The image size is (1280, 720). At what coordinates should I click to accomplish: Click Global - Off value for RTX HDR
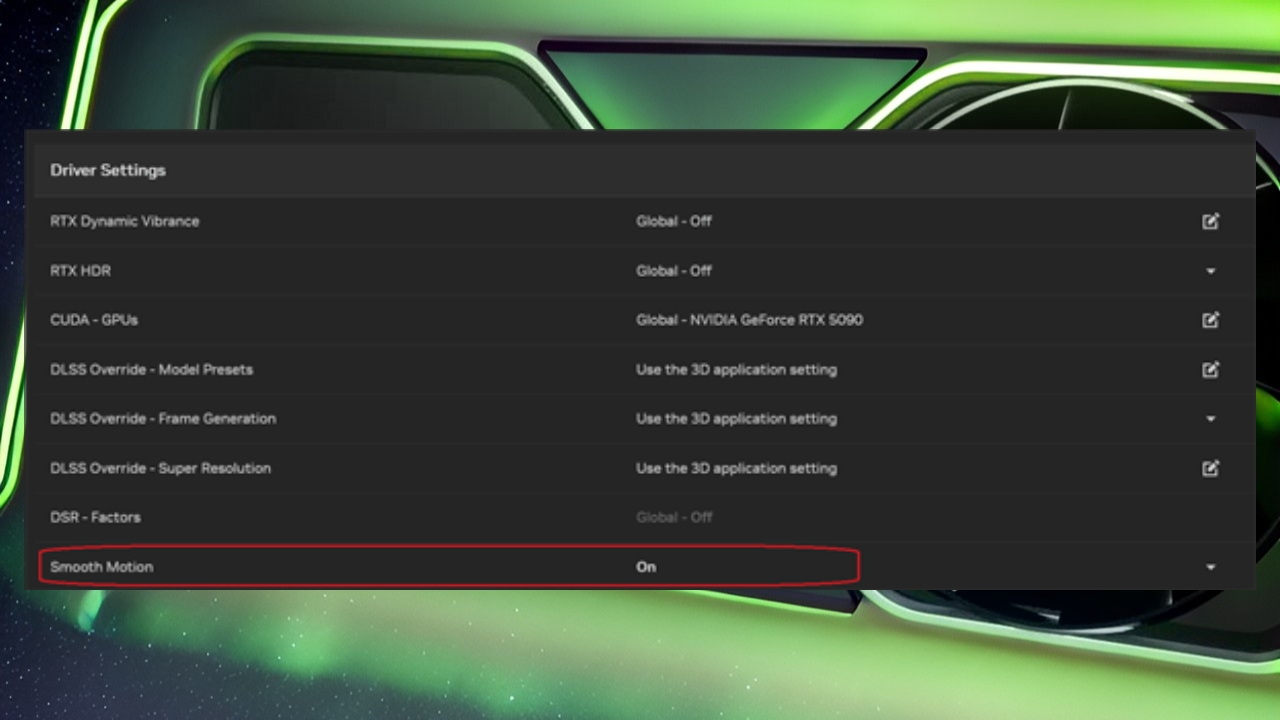[674, 270]
